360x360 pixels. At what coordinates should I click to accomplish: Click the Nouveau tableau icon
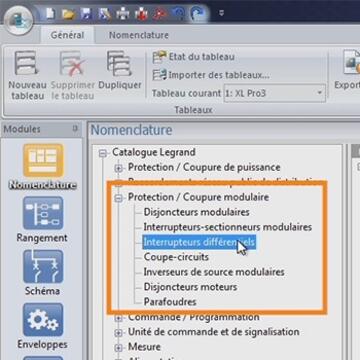(x=27, y=63)
